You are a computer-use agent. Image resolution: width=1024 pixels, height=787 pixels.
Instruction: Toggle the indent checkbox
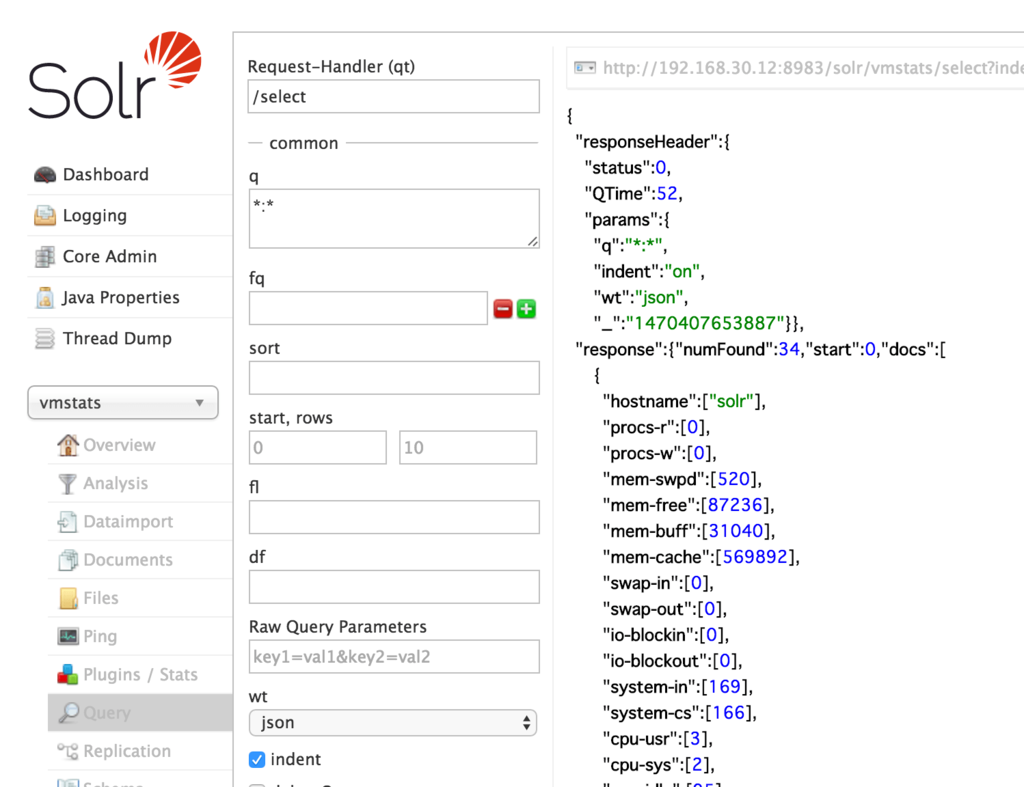click(257, 760)
